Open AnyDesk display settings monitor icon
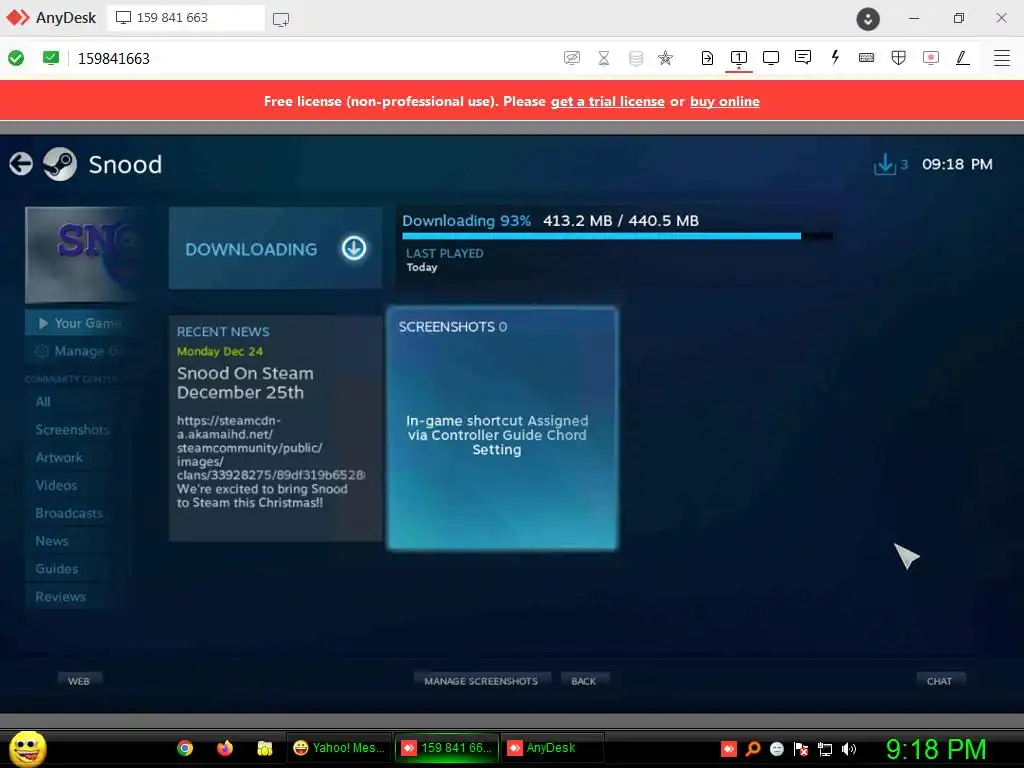 coord(771,58)
